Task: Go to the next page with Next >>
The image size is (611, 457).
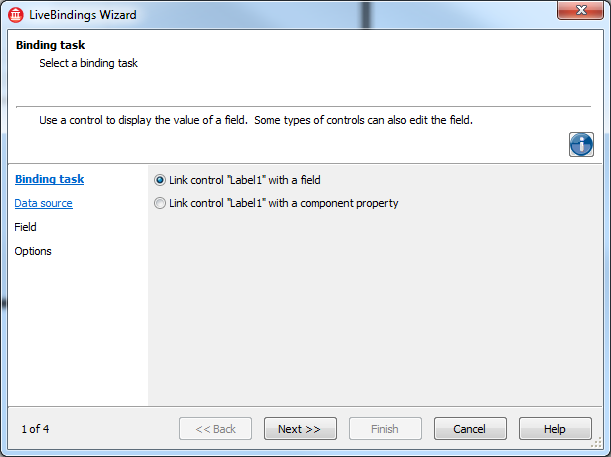Action: (300, 429)
